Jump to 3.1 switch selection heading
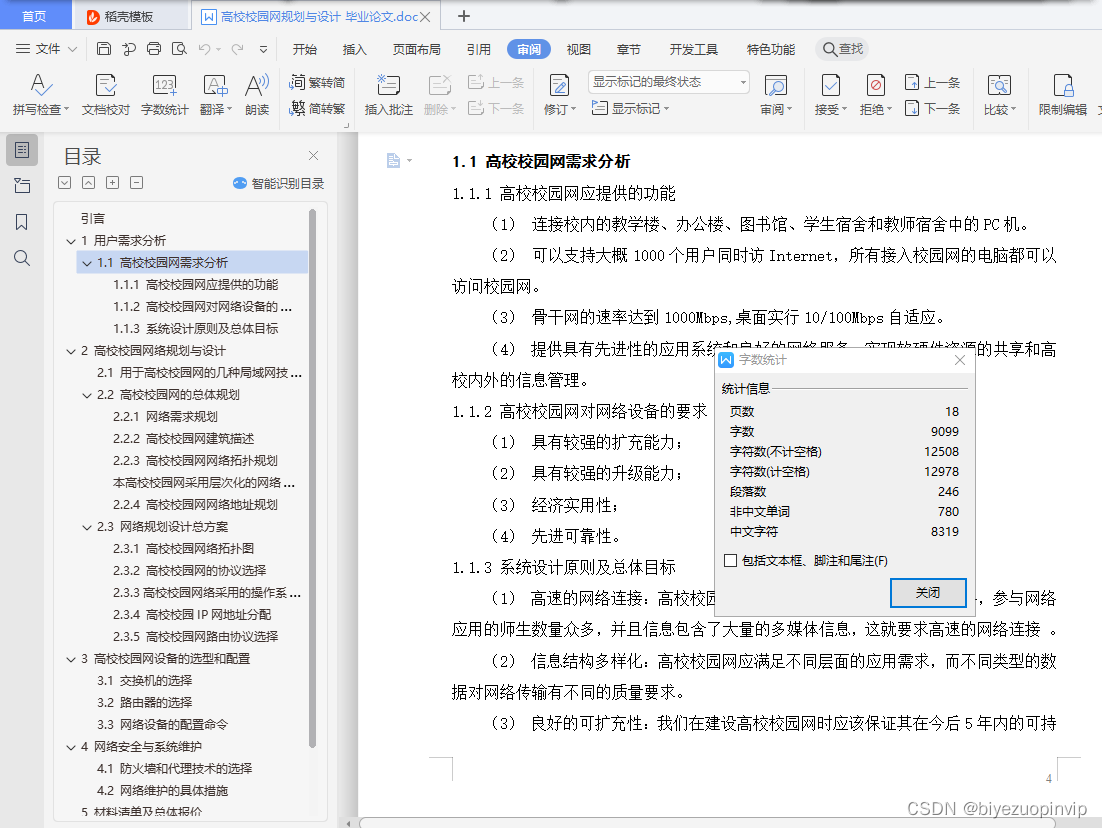Screen dimensions: 1102x828 [x=144, y=680]
